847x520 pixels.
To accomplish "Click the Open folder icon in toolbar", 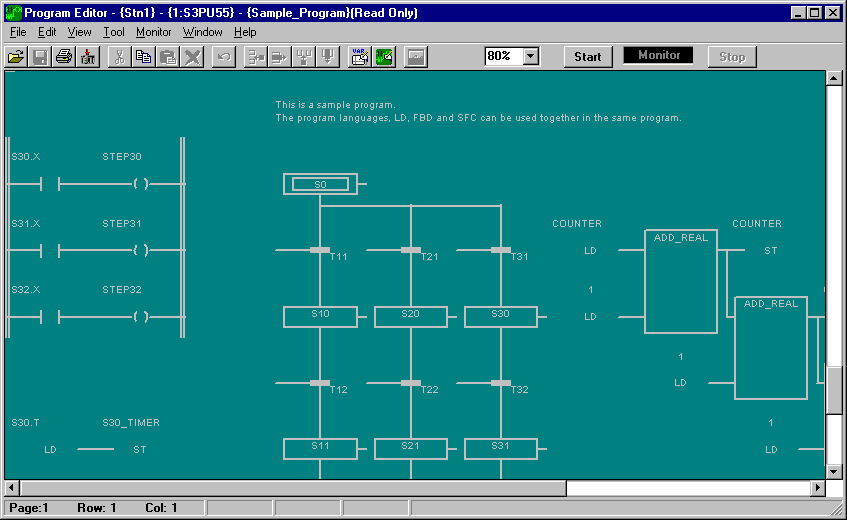I will tap(16, 57).
